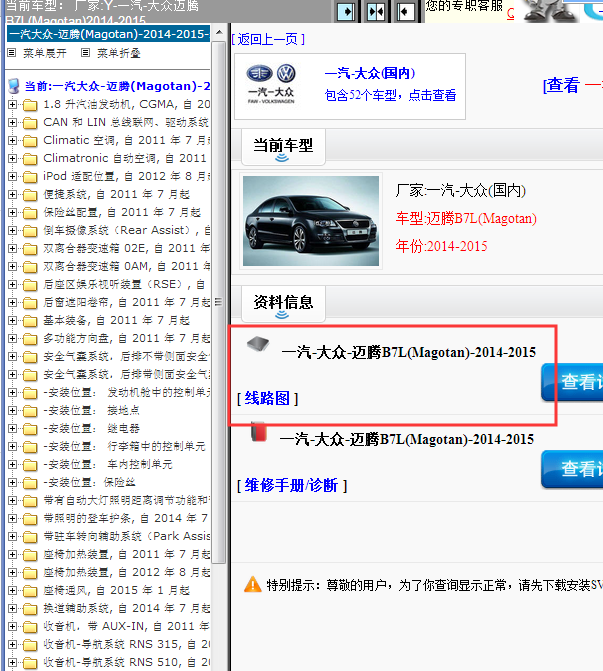Select the highlighted 一汽大众-迈腾(Magotan)-2014-2015 title bar
603x671 pixels.
pyautogui.click(x=108, y=34)
